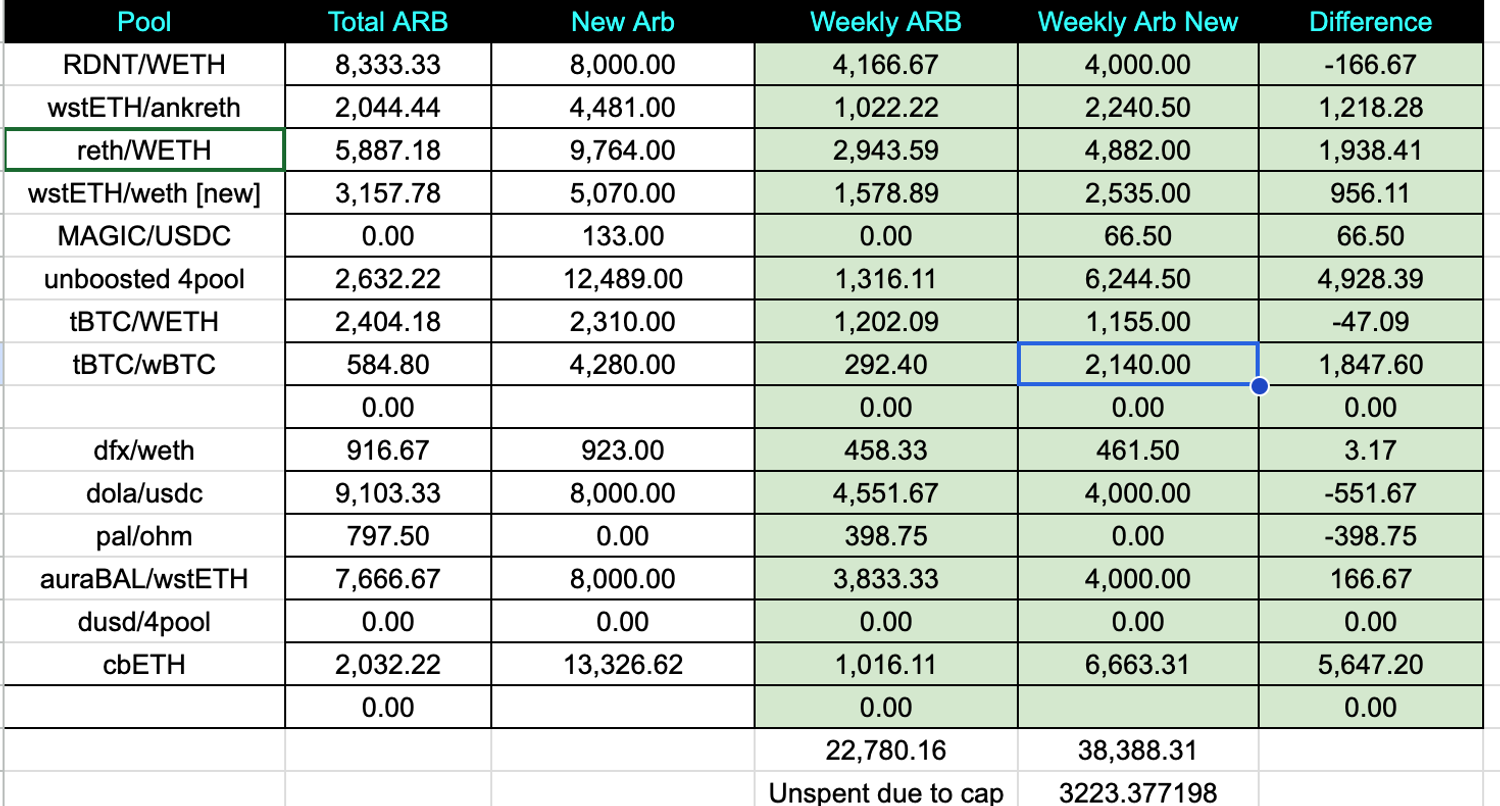Select tBTC/wBTC Total ARB value 584.80

[387, 365]
